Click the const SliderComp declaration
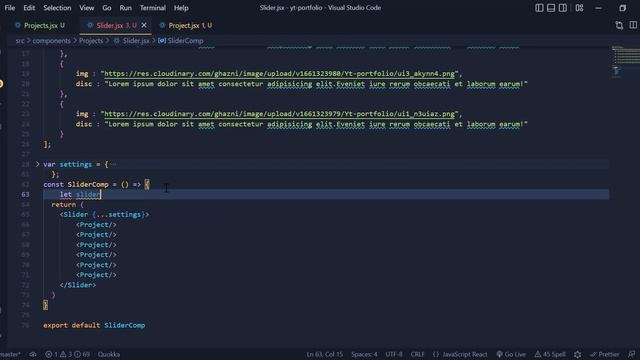The width and height of the screenshot is (640, 360). [96, 184]
